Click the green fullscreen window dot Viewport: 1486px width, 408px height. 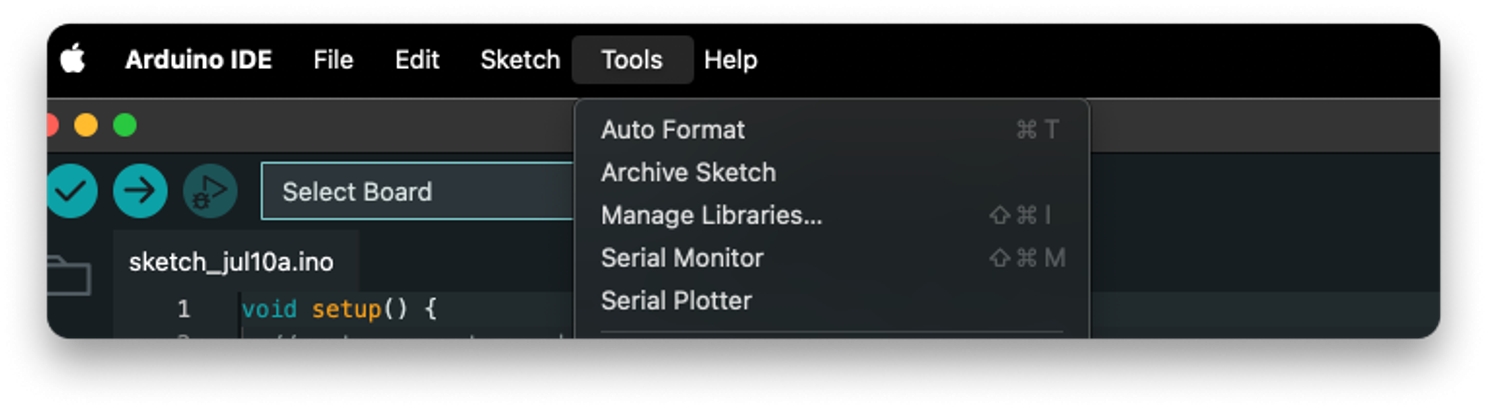(x=124, y=126)
